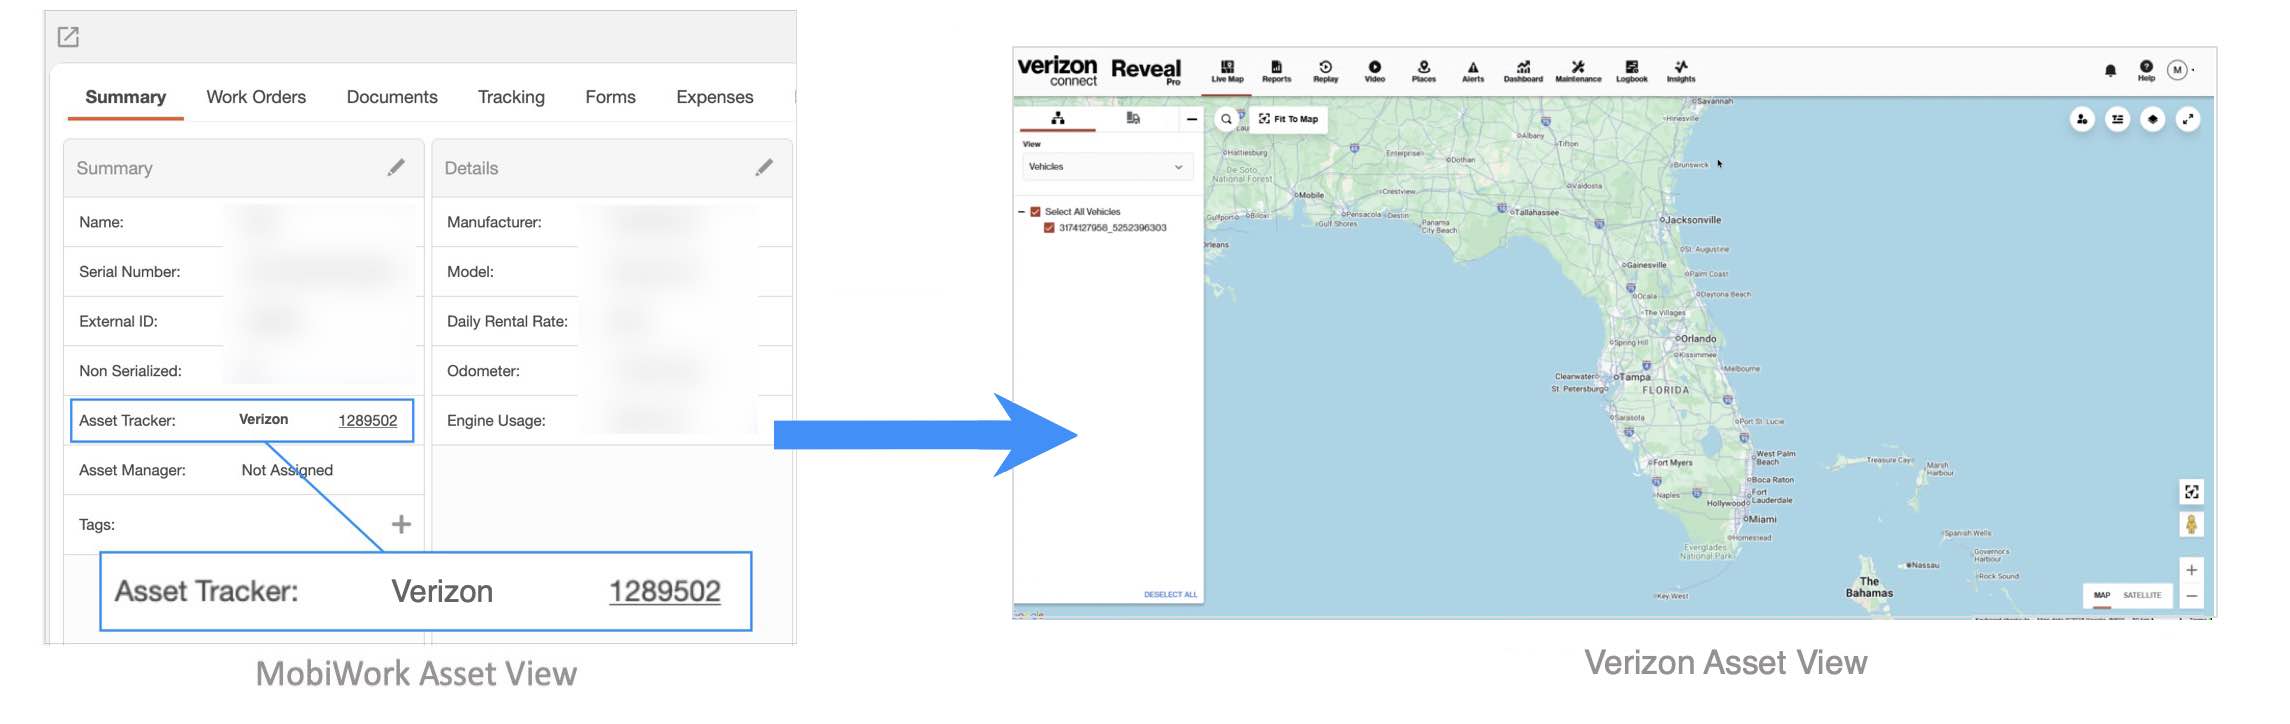Click the pop-out icon above asset tabs

coord(68,37)
